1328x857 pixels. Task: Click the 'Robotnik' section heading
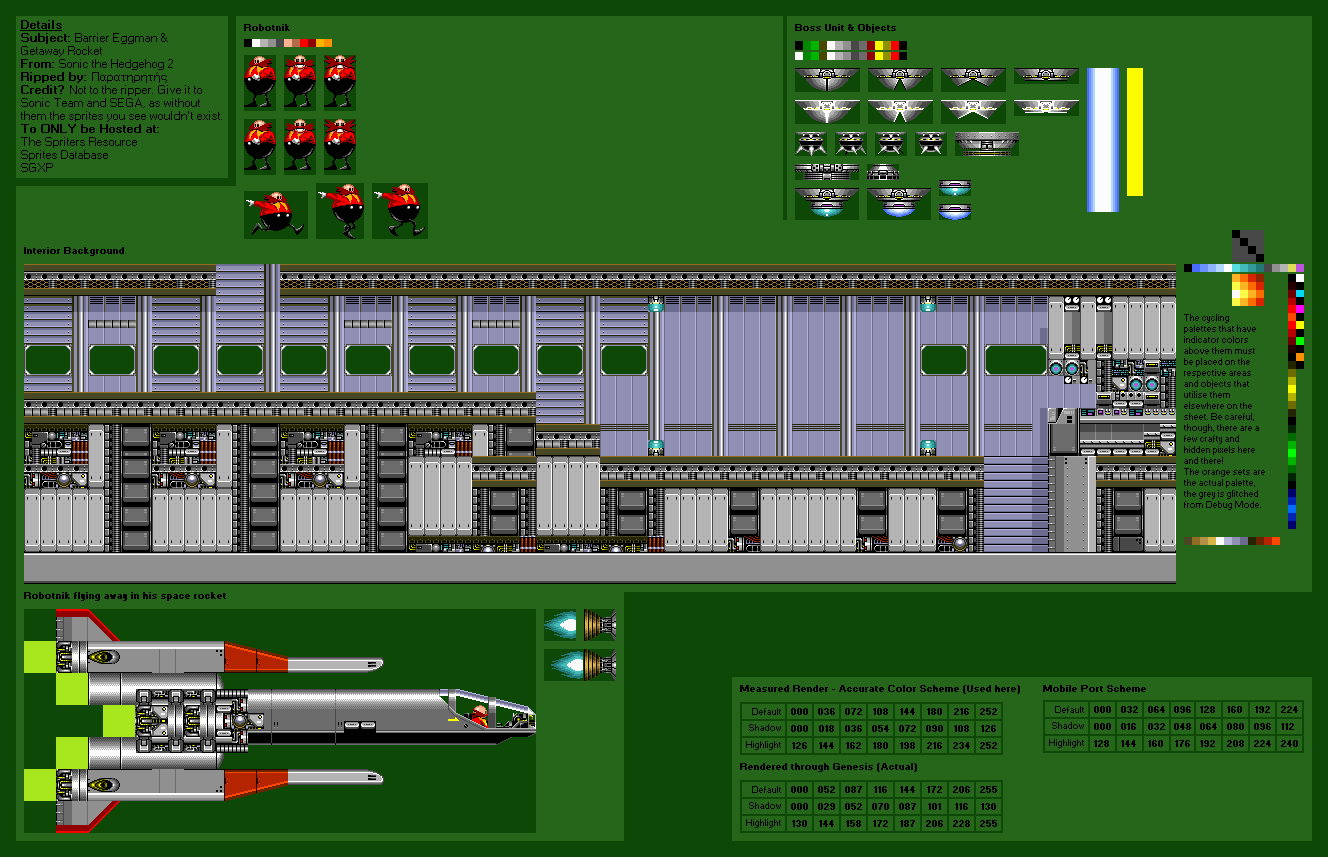click(268, 28)
